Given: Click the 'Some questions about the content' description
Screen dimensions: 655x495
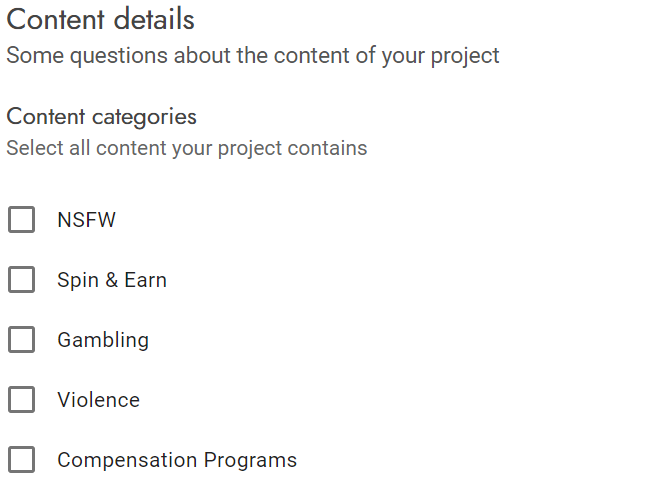Looking at the screenshot, I should [253, 55].
